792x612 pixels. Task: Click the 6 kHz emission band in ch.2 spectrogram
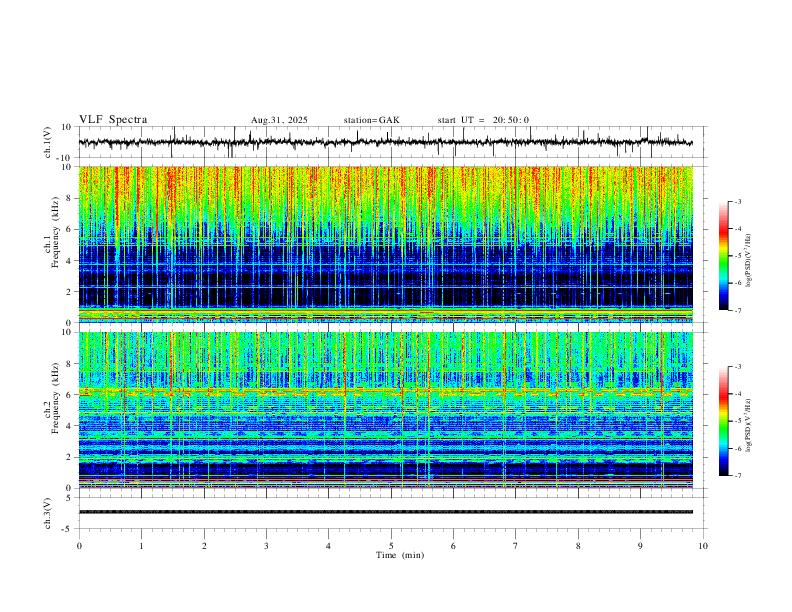point(385,392)
